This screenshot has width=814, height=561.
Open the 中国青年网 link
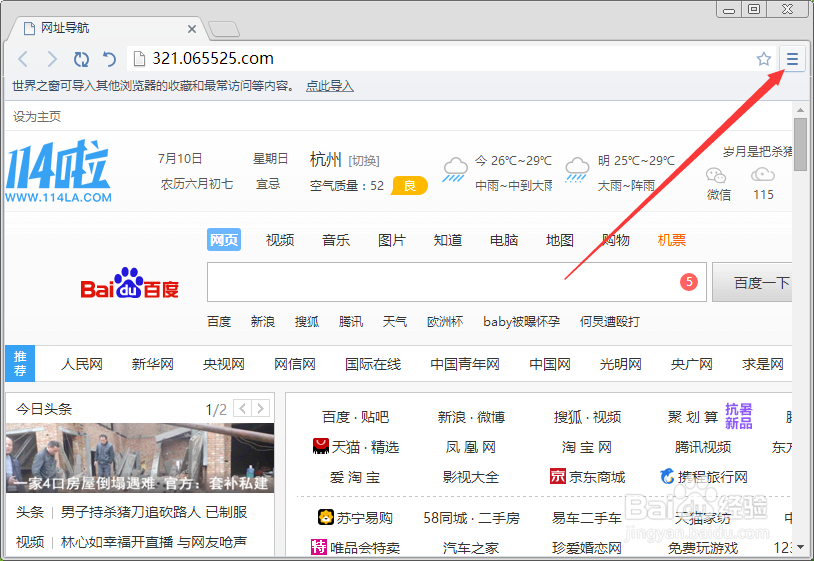pos(465,364)
